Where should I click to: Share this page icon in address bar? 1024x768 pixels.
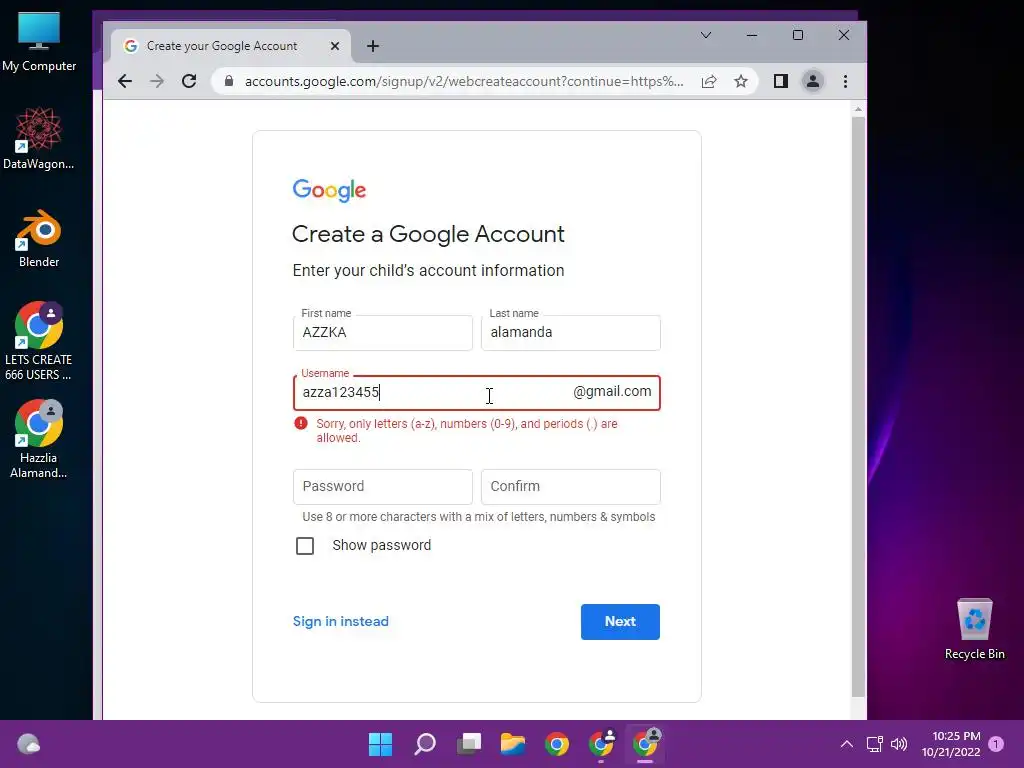[709, 81]
